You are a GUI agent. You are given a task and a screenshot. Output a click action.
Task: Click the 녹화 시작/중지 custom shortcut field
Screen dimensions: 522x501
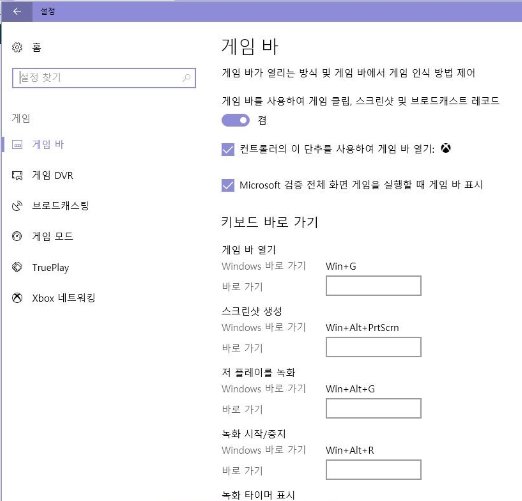point(374,469)
